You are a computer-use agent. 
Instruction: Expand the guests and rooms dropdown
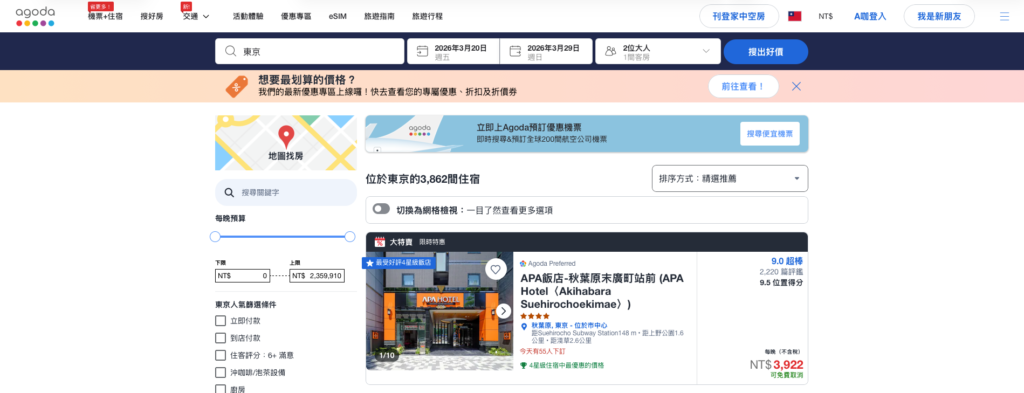[658, 51]
